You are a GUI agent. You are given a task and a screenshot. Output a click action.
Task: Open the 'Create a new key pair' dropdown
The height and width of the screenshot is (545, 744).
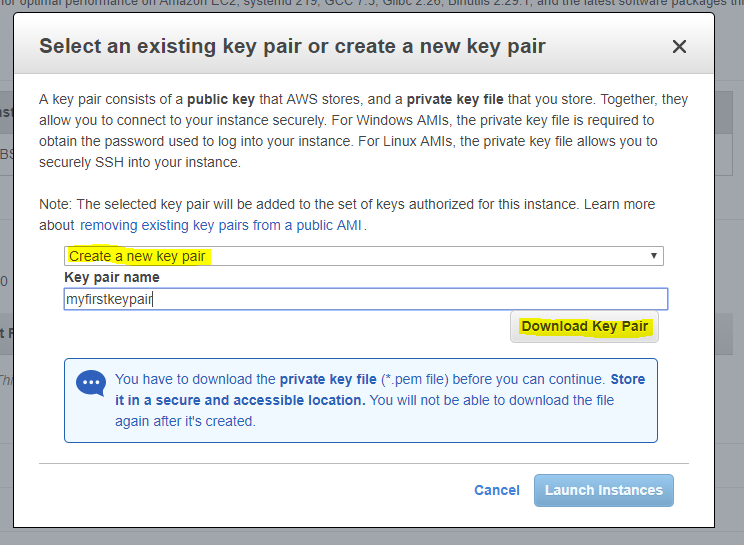[360, 256]
